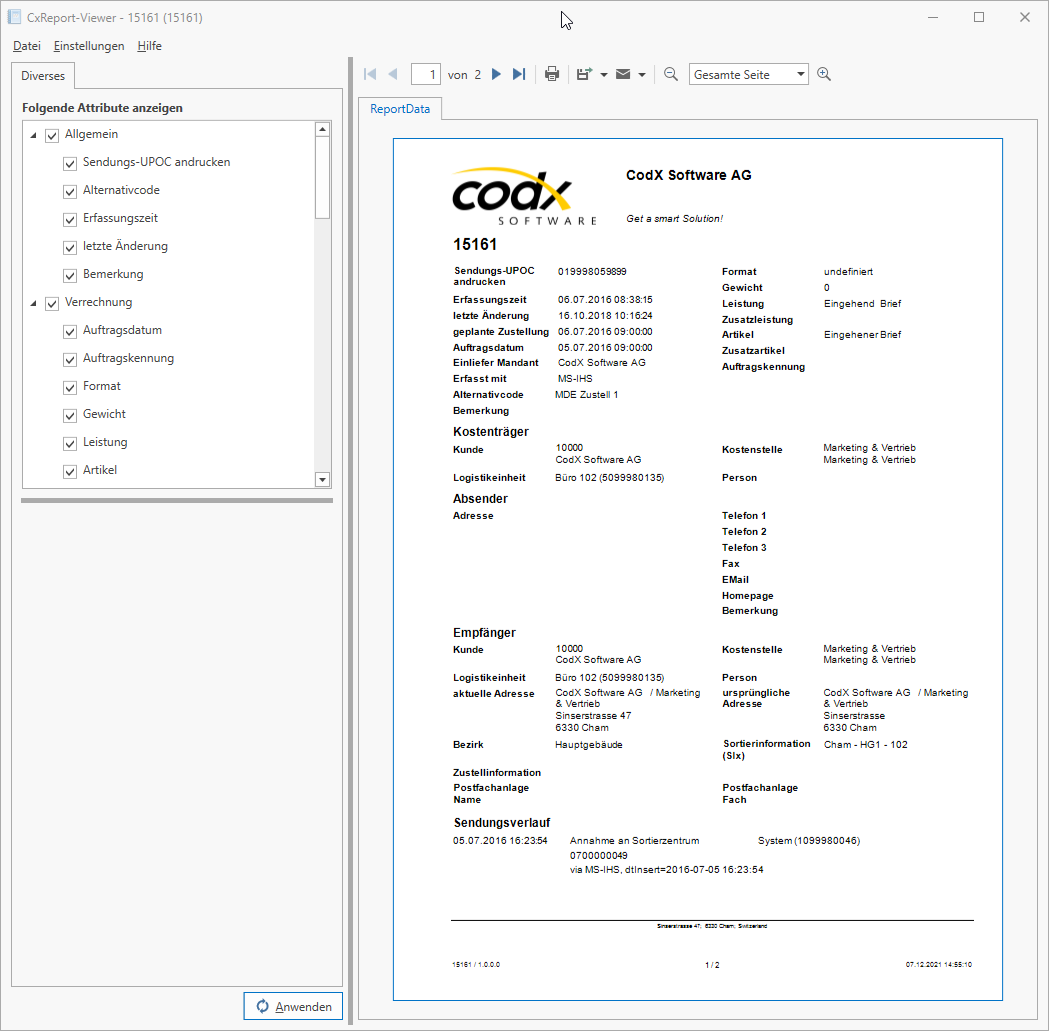Click the CodX Software logo in the report
This screenshot has height=1031, width=1049.
525,196
